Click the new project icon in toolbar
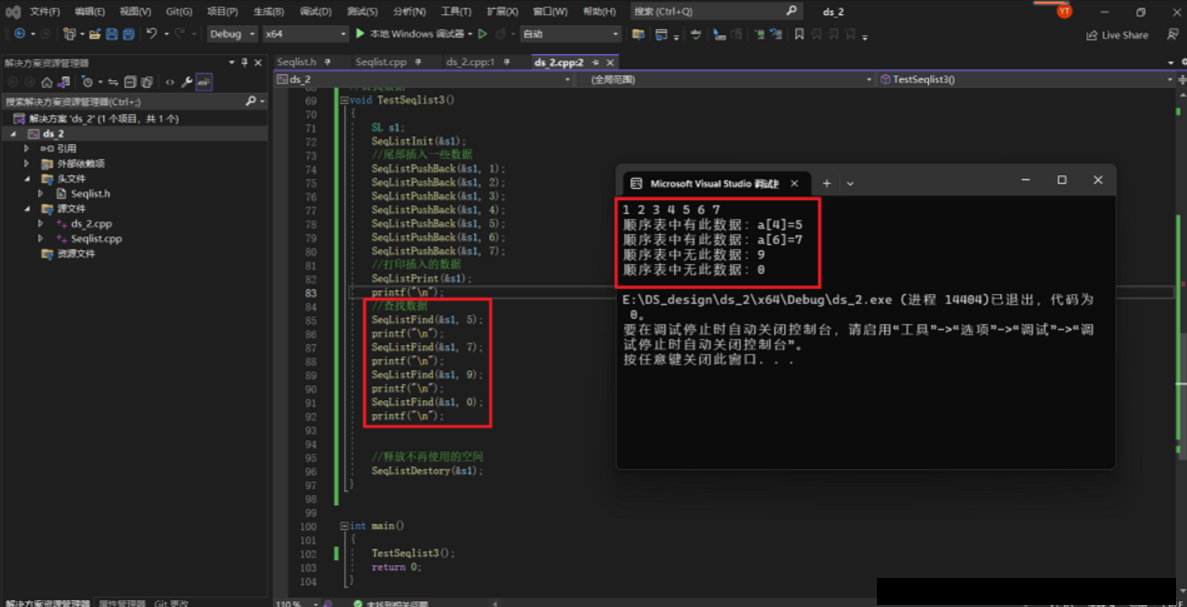Image resolution: width=1187 pixels, height=607 pixels. point(69,34)
